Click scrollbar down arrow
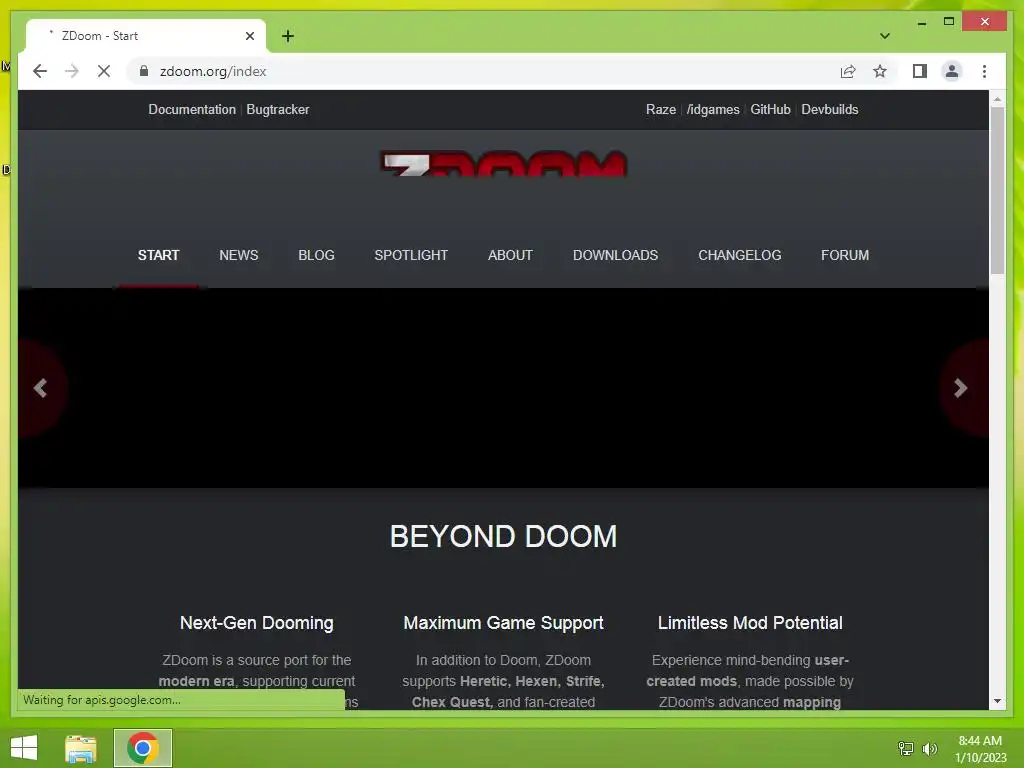 tap(997, 701)
